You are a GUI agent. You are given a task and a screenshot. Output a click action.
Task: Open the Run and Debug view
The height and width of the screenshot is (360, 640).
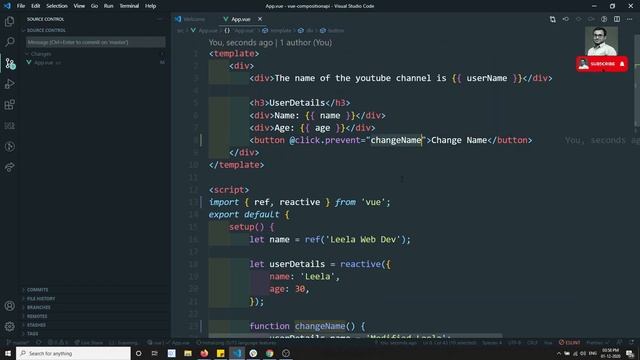point(9,84)
